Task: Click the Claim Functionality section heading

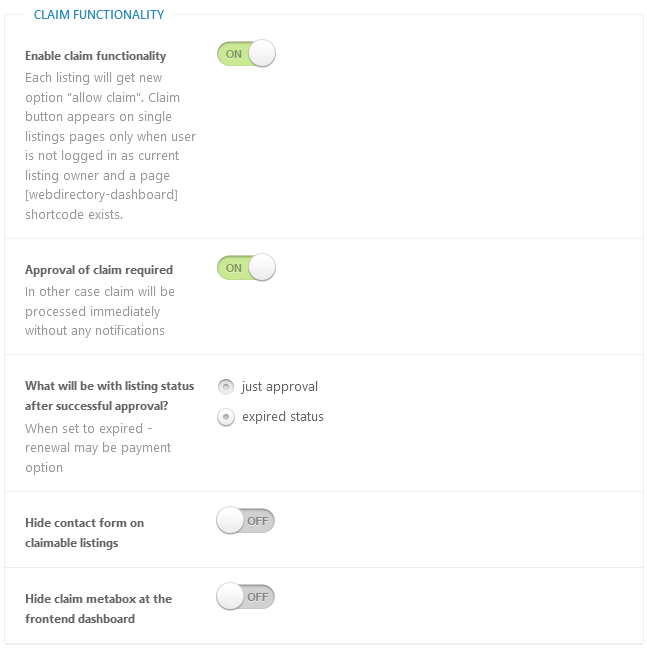Action: click(x=99, y=15)
